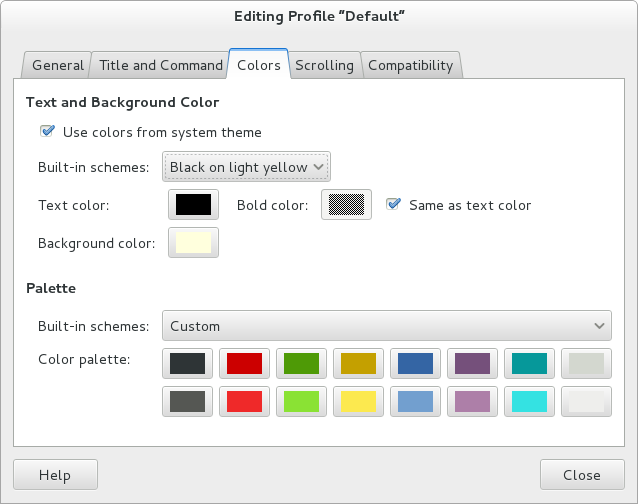Select the bright lime green swatch
638x504 pixels.
click(301, 401)
